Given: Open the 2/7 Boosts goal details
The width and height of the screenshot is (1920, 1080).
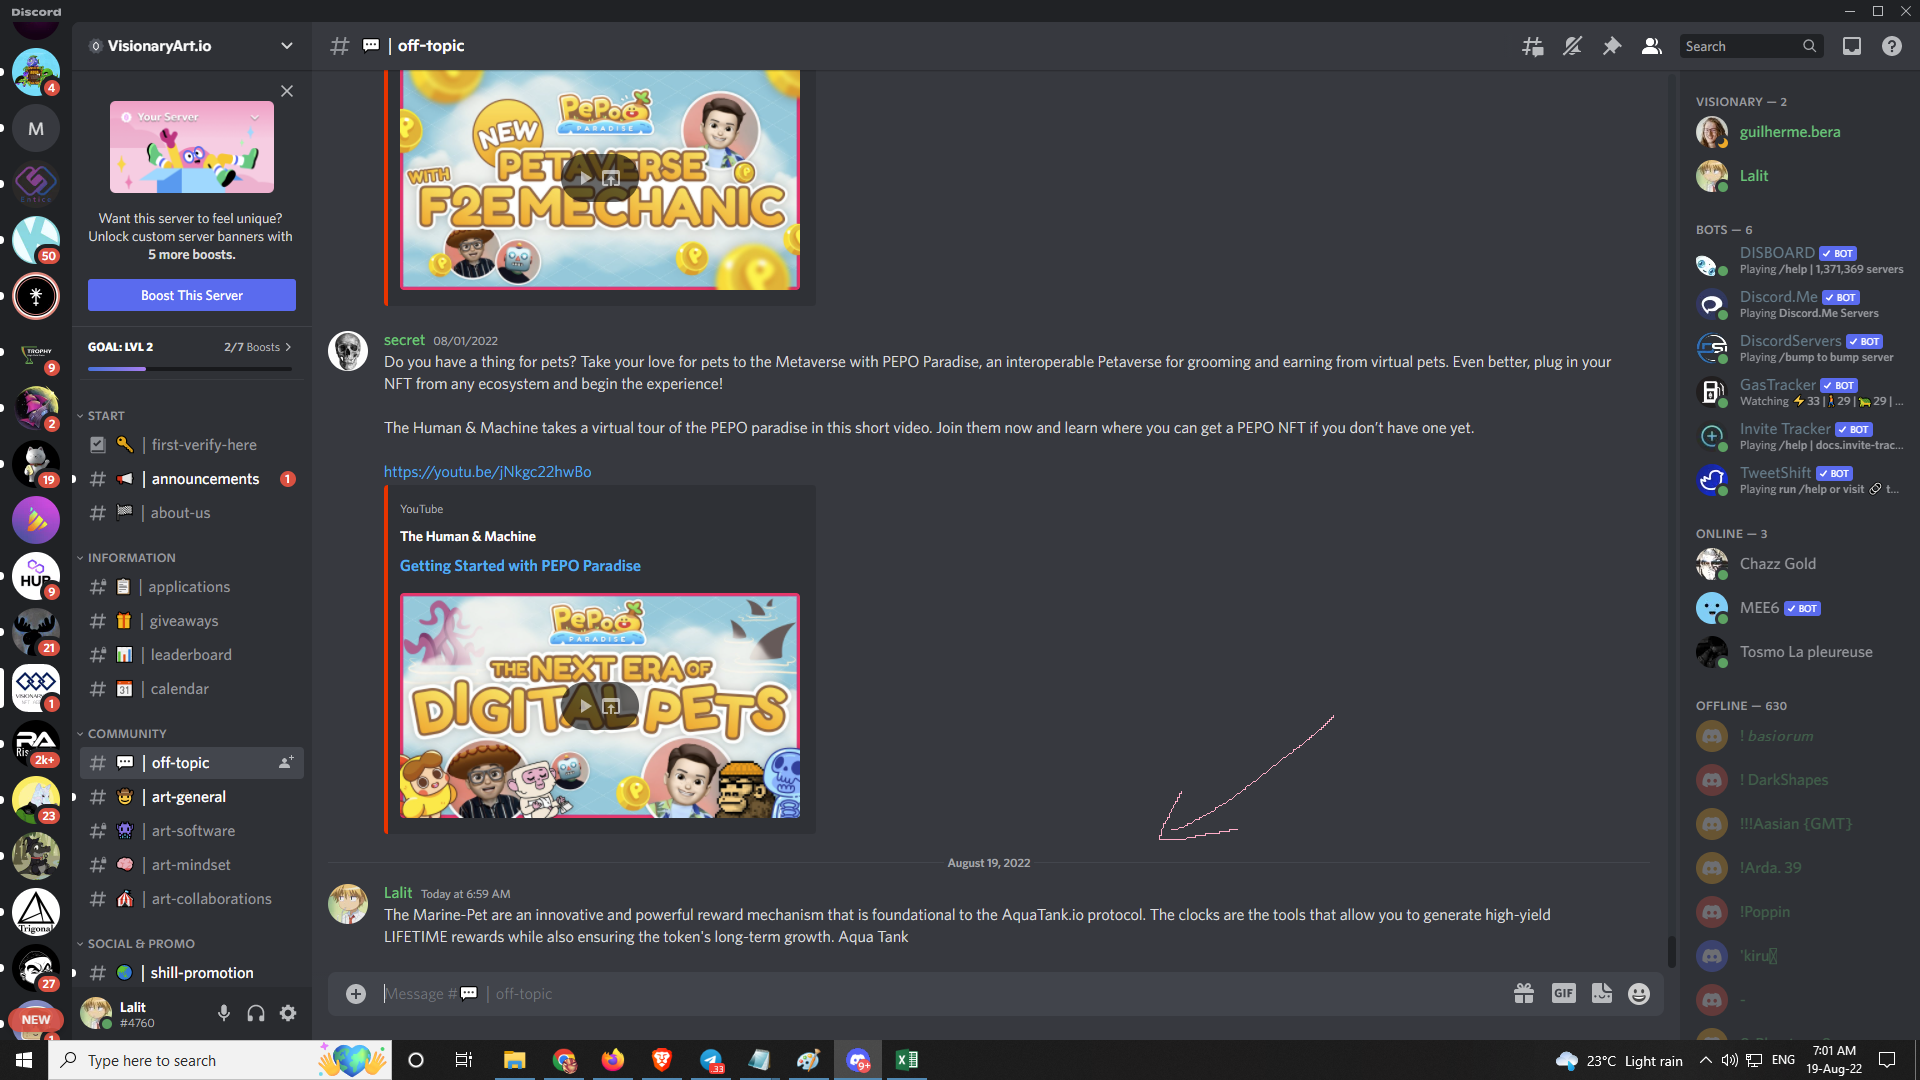Looking at the screenshot, I should (258, 347).
